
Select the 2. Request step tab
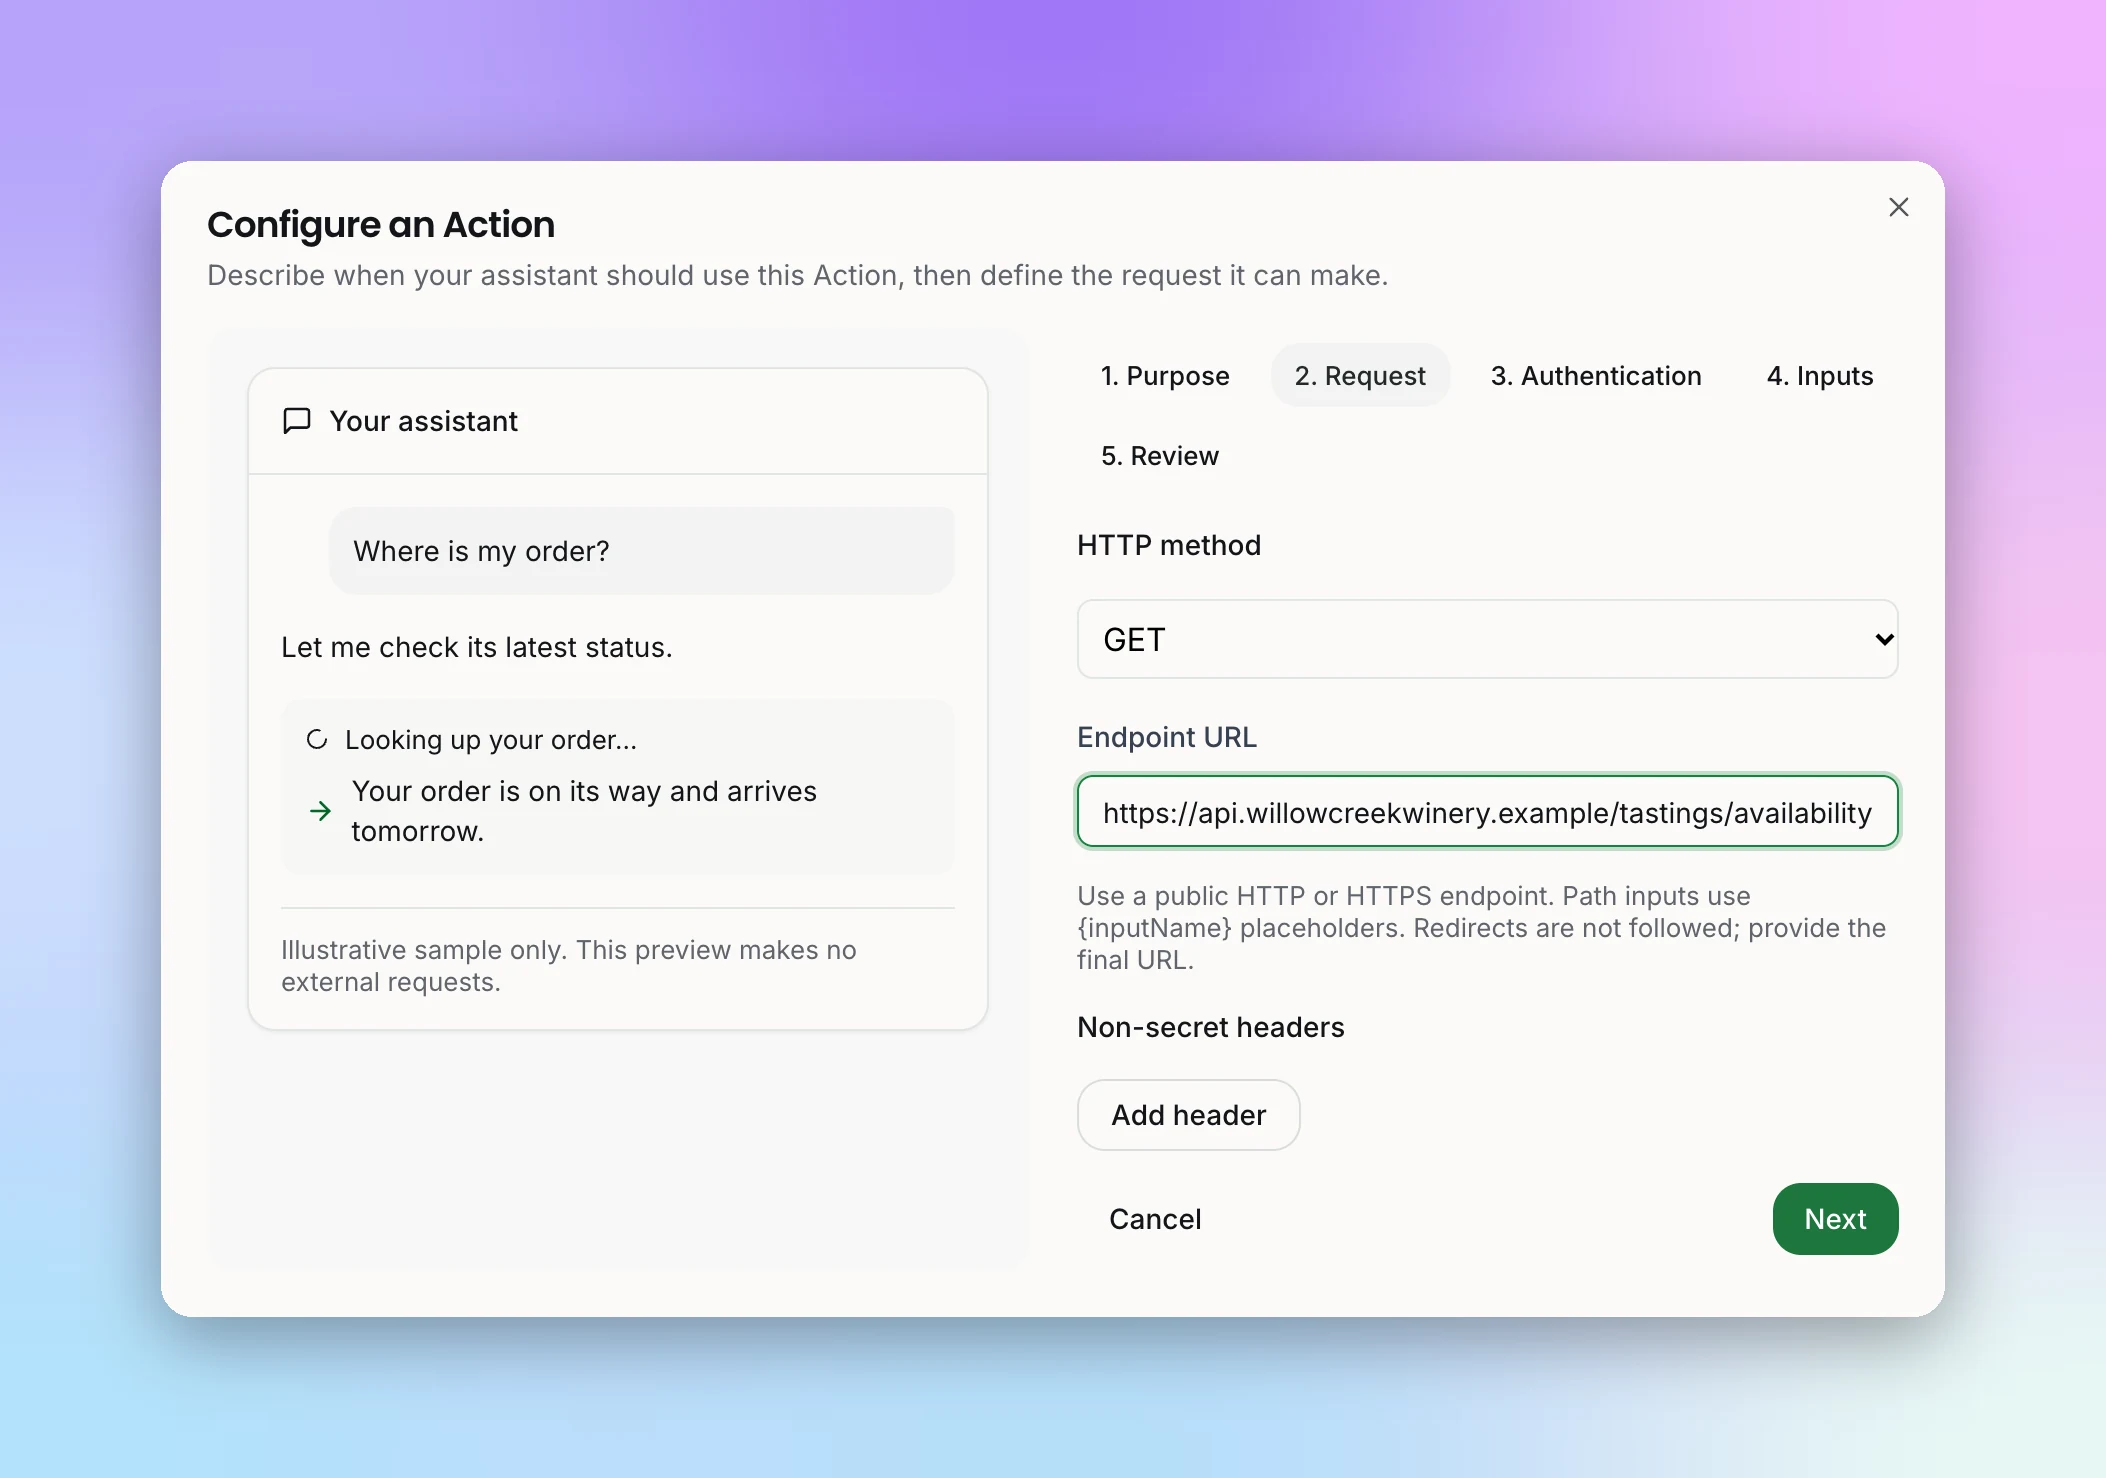coord(1360,375)
